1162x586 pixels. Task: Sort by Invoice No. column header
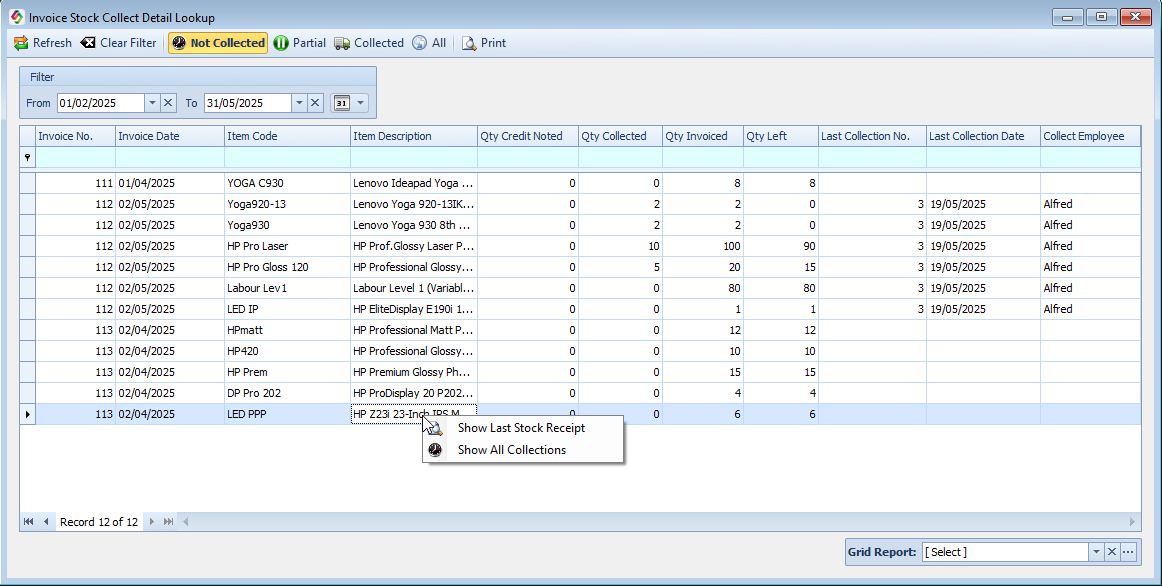[76, 136]
